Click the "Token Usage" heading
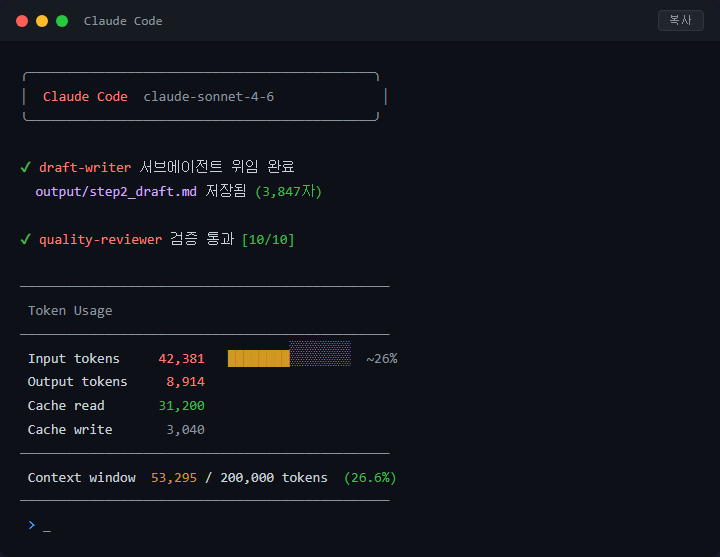 [70, 311]
